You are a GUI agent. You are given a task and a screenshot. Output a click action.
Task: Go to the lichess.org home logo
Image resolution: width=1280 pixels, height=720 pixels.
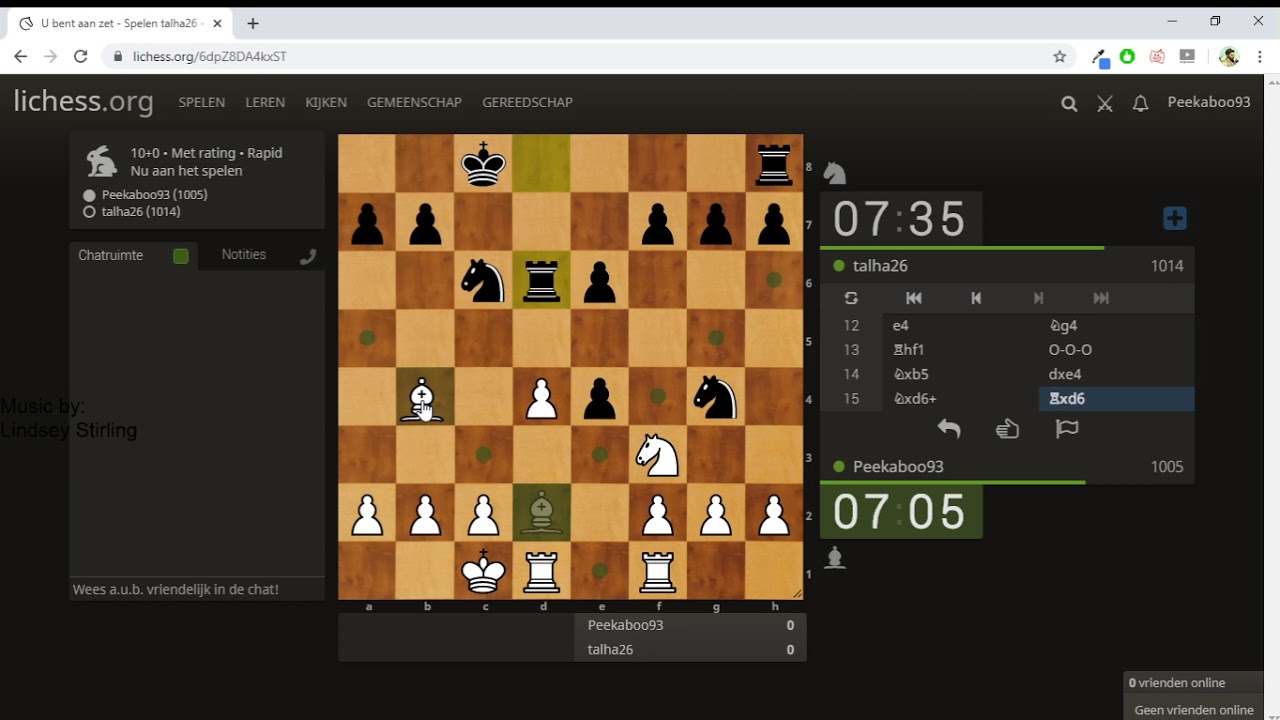[83, 101]
